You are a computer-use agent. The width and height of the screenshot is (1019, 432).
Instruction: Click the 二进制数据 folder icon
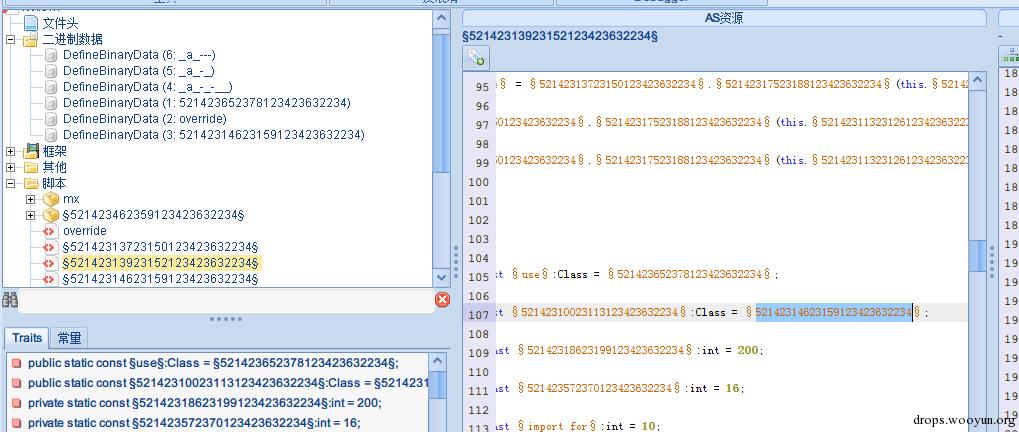[x=31, y=40]
